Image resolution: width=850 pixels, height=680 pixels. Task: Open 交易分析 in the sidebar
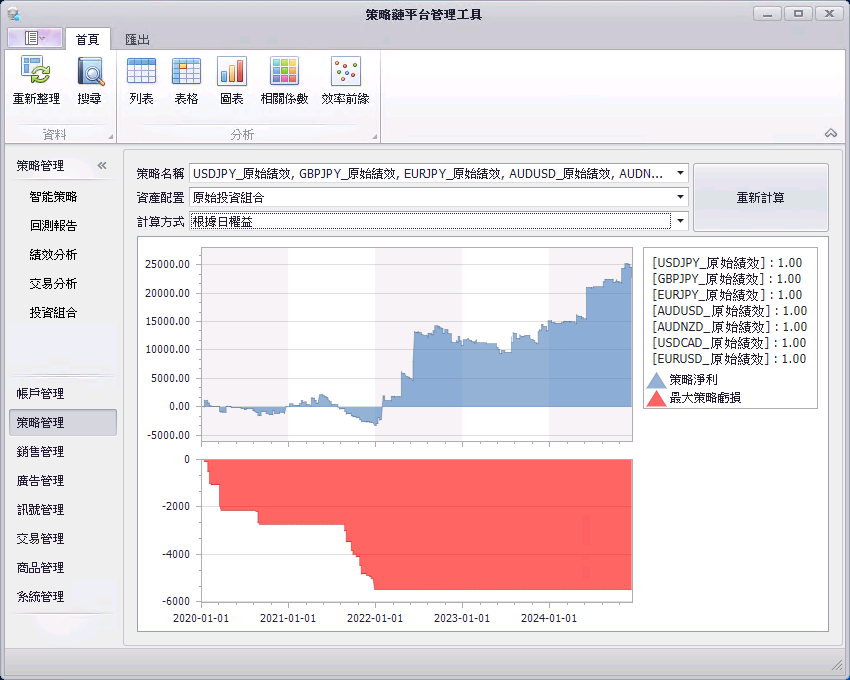[53, 284]
